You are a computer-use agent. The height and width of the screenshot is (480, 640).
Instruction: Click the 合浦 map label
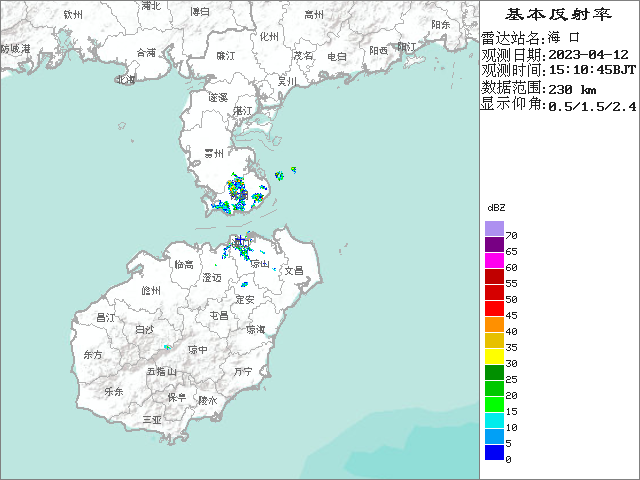[147, 52]
